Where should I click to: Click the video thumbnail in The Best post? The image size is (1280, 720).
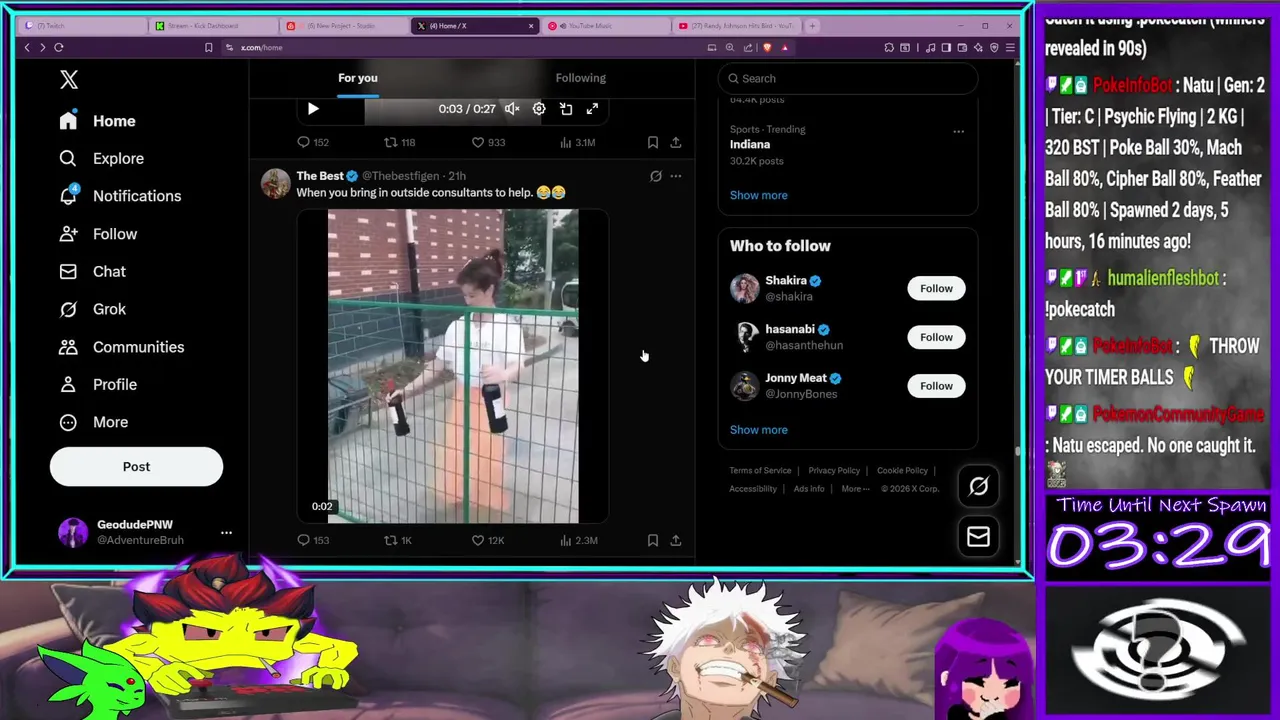tap(453, 366)
